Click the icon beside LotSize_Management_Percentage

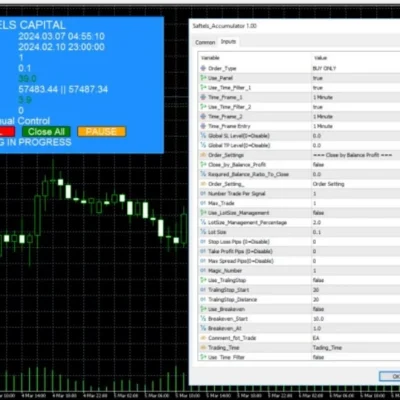pyautogui.click(x=203, y=222)
